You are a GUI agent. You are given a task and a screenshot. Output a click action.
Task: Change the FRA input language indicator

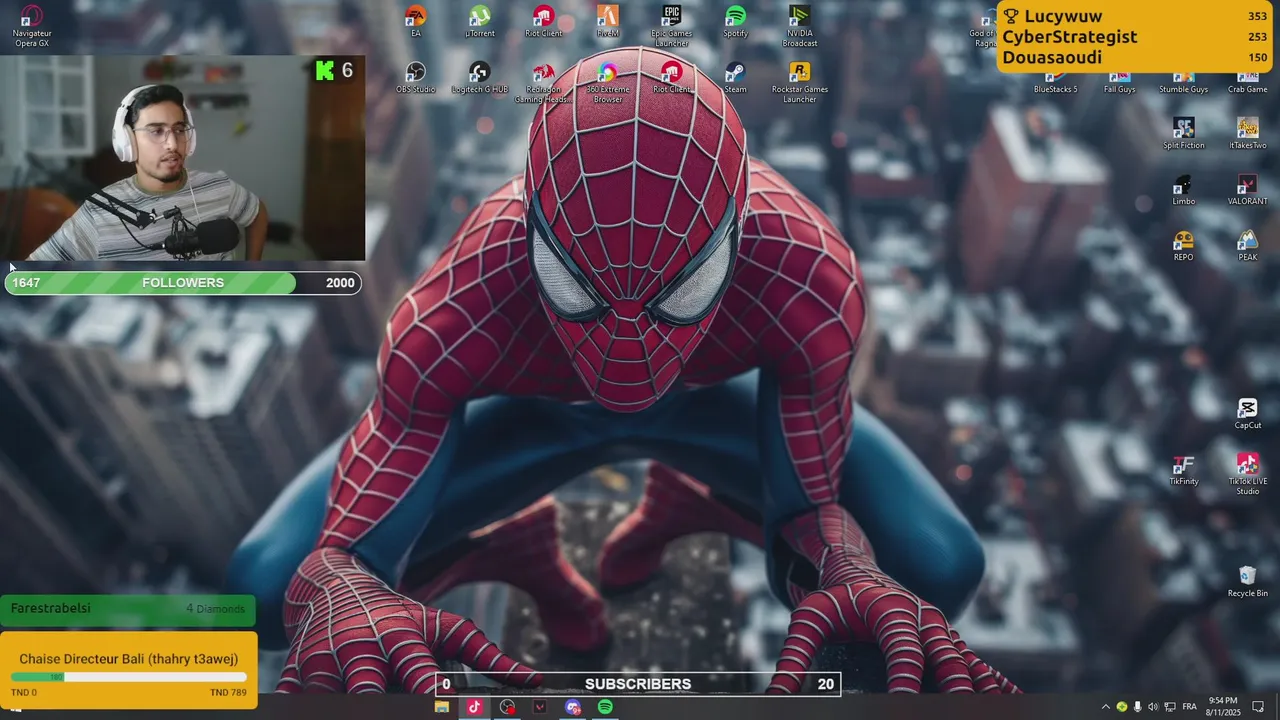coord(1190,707)
